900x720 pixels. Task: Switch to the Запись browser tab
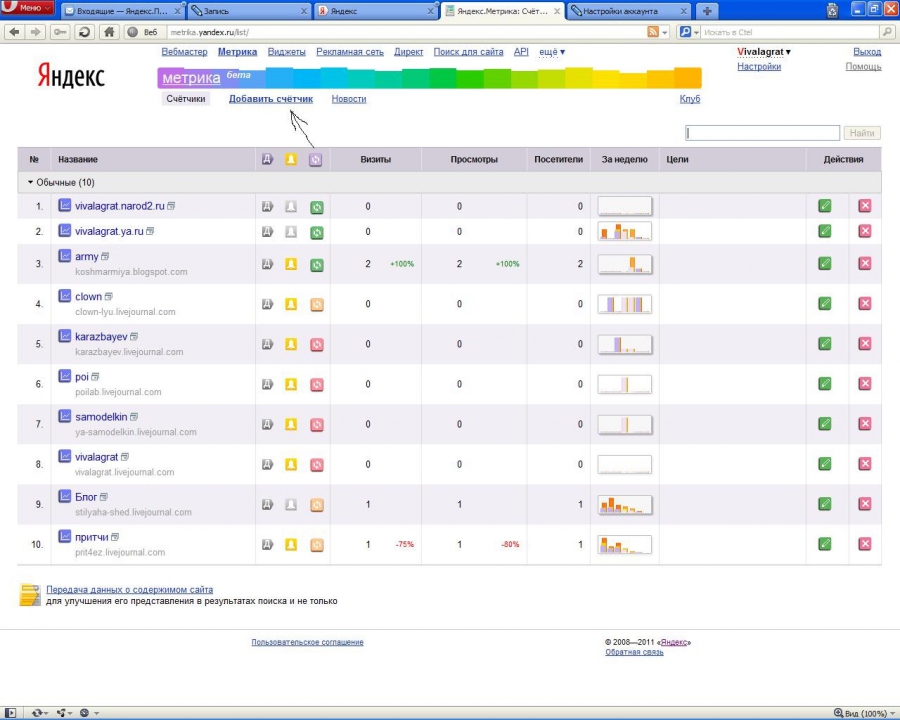click(x=249, y=11)
